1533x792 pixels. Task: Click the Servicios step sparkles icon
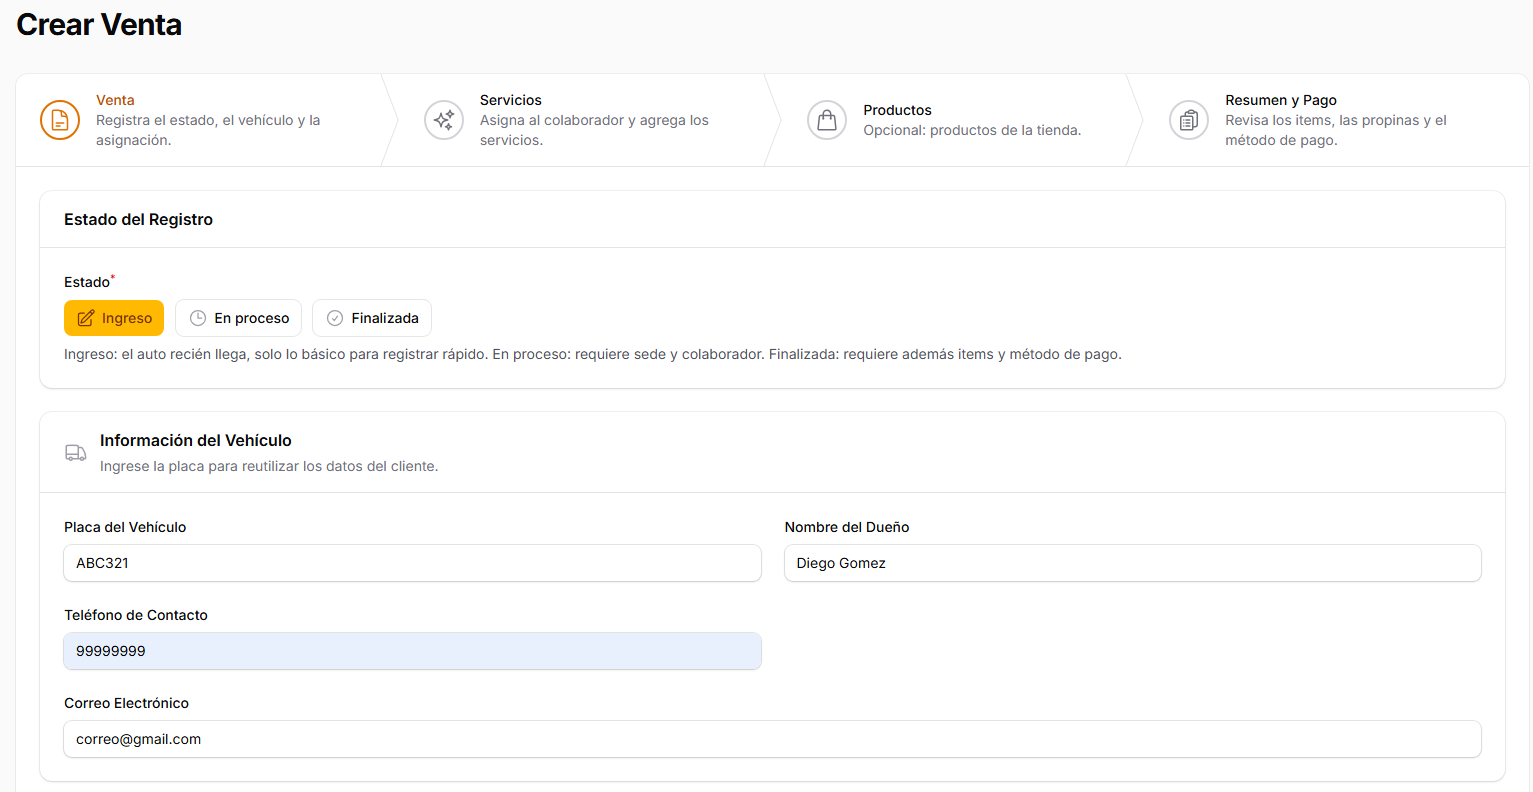coord(444,120)
